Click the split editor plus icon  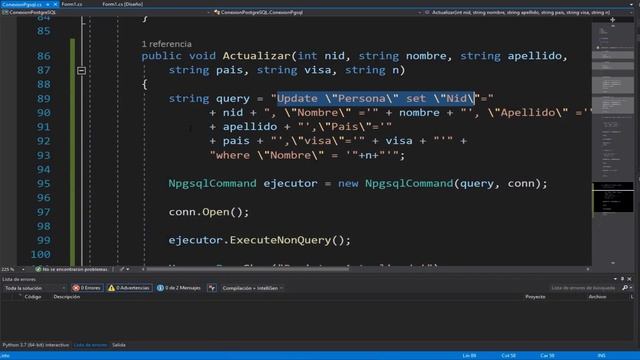612,20
